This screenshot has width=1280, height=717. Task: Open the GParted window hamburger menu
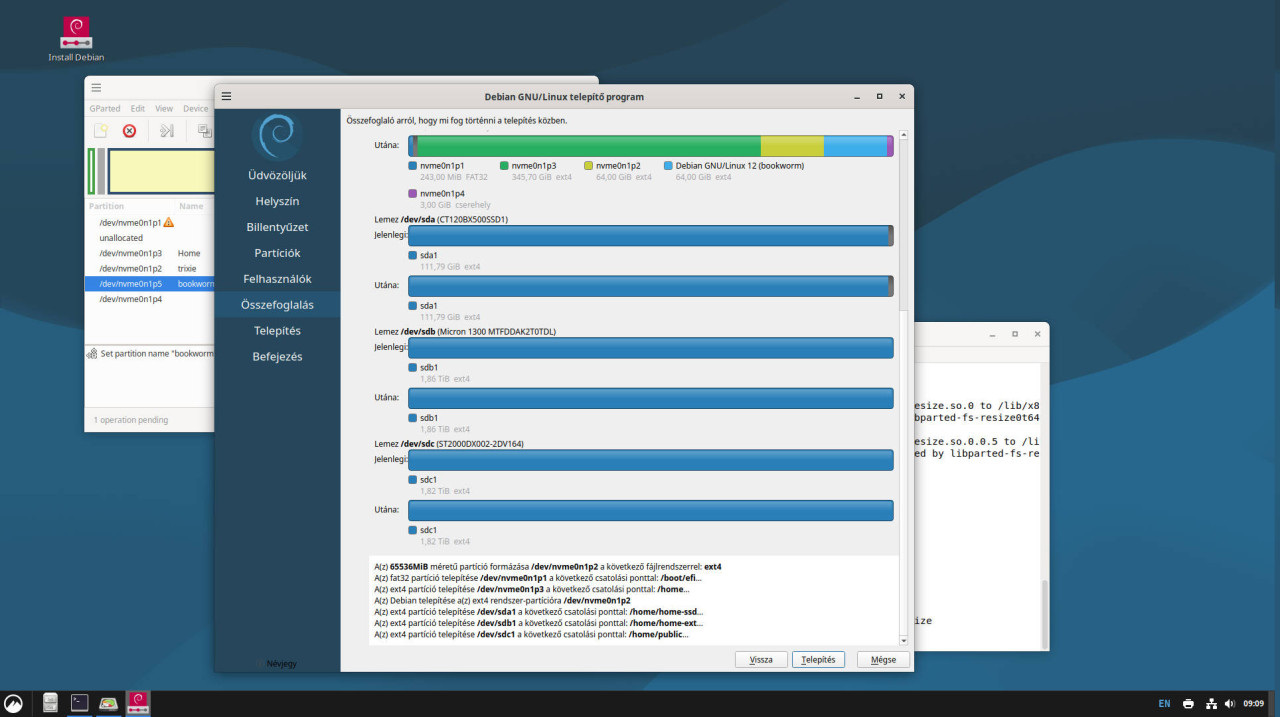(96, 88)
